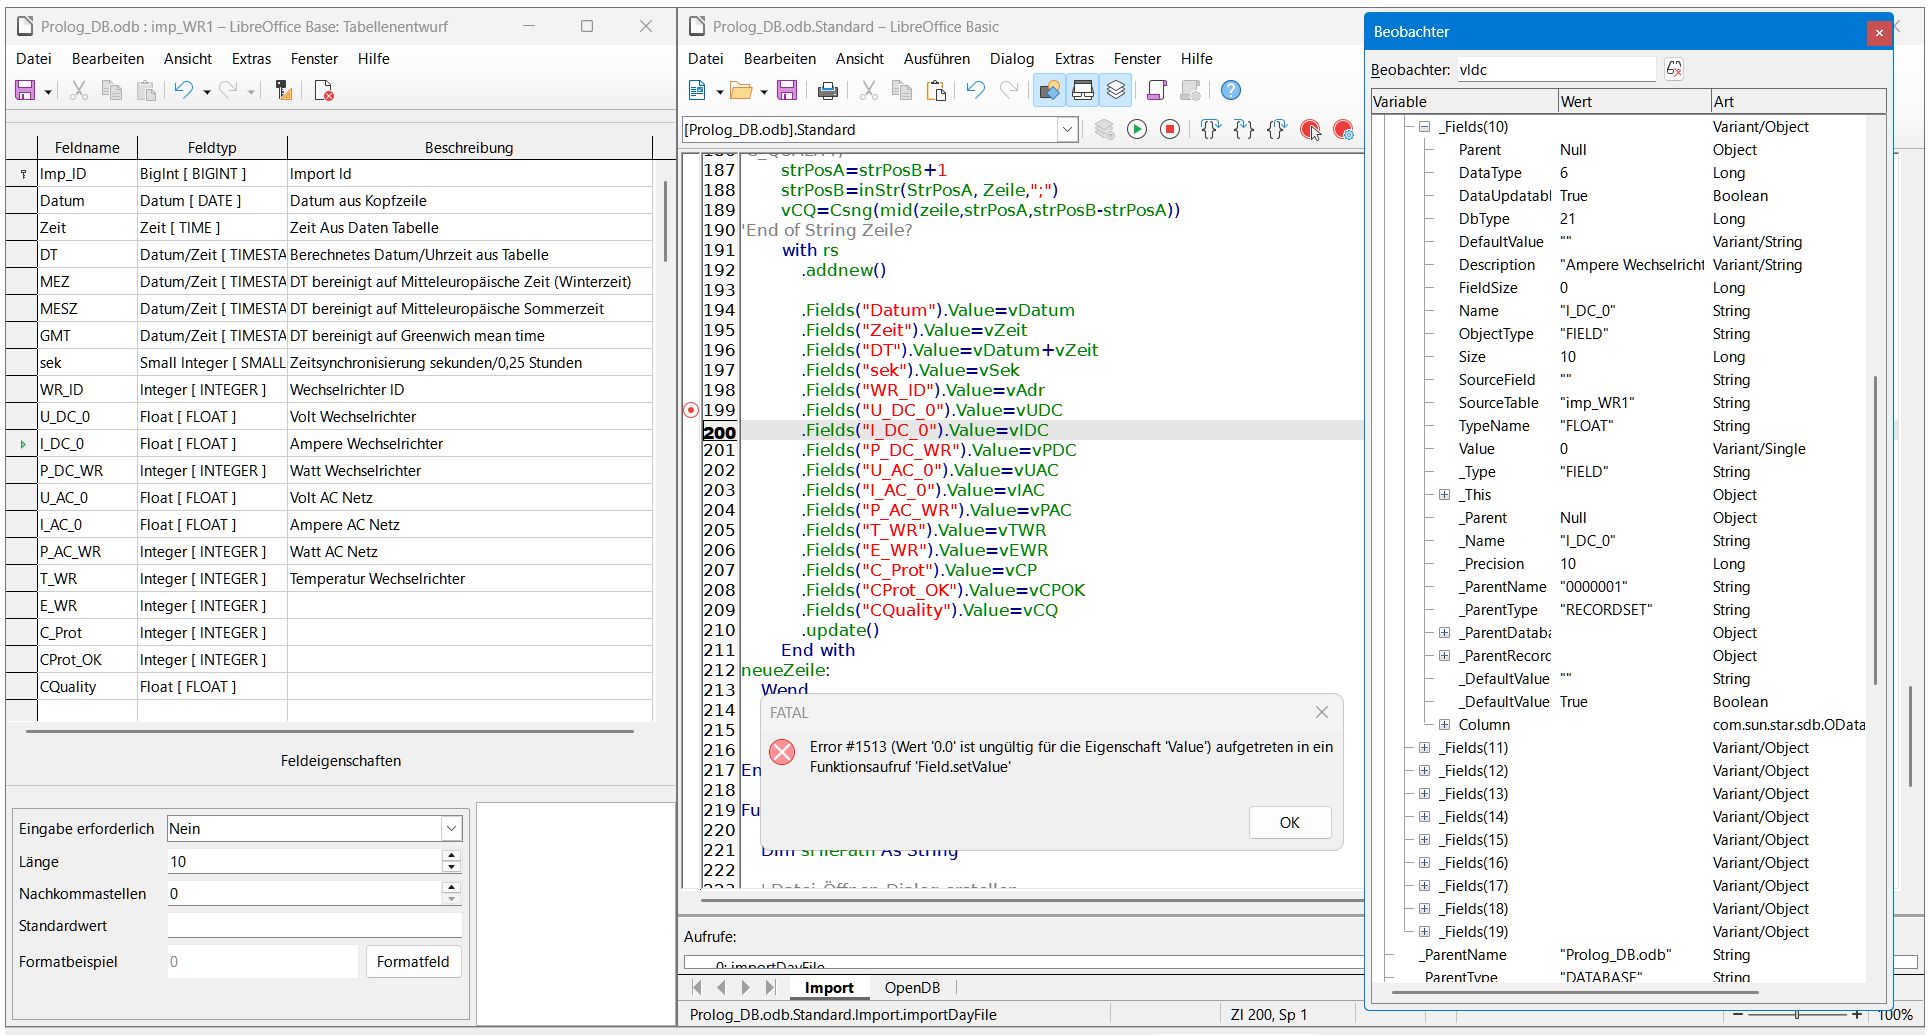Click the Nachkommastellen value field

(x=304, y=894)
